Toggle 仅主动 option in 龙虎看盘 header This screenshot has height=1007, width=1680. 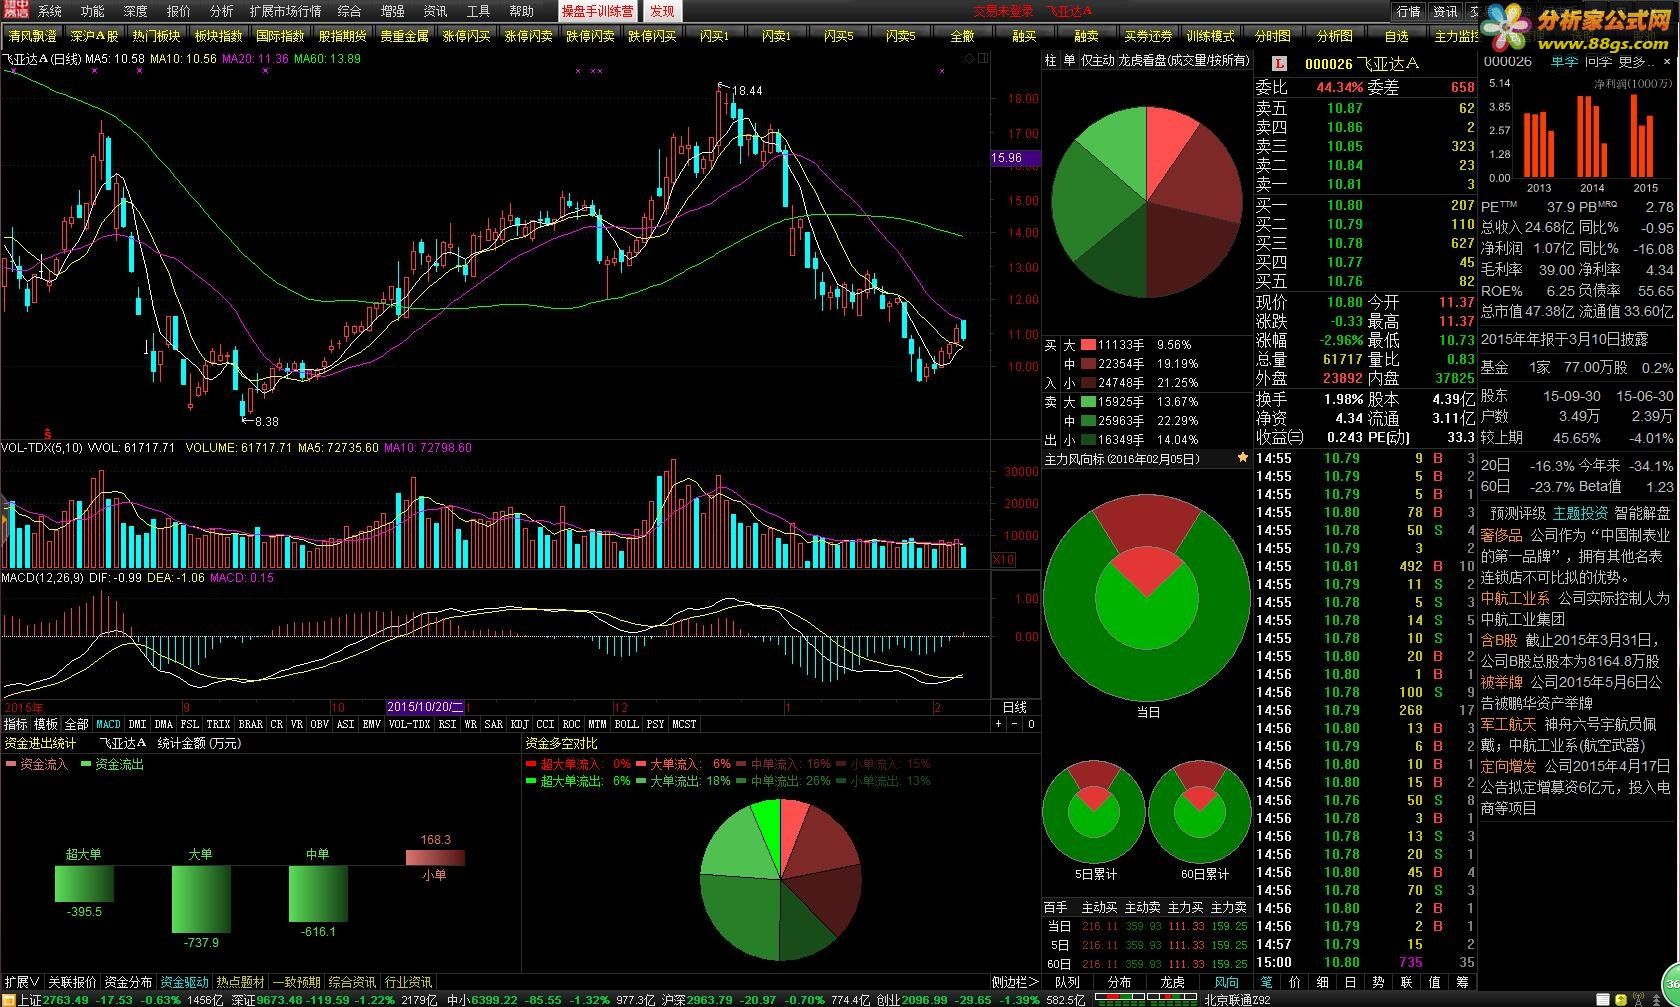coord(1097,60)
